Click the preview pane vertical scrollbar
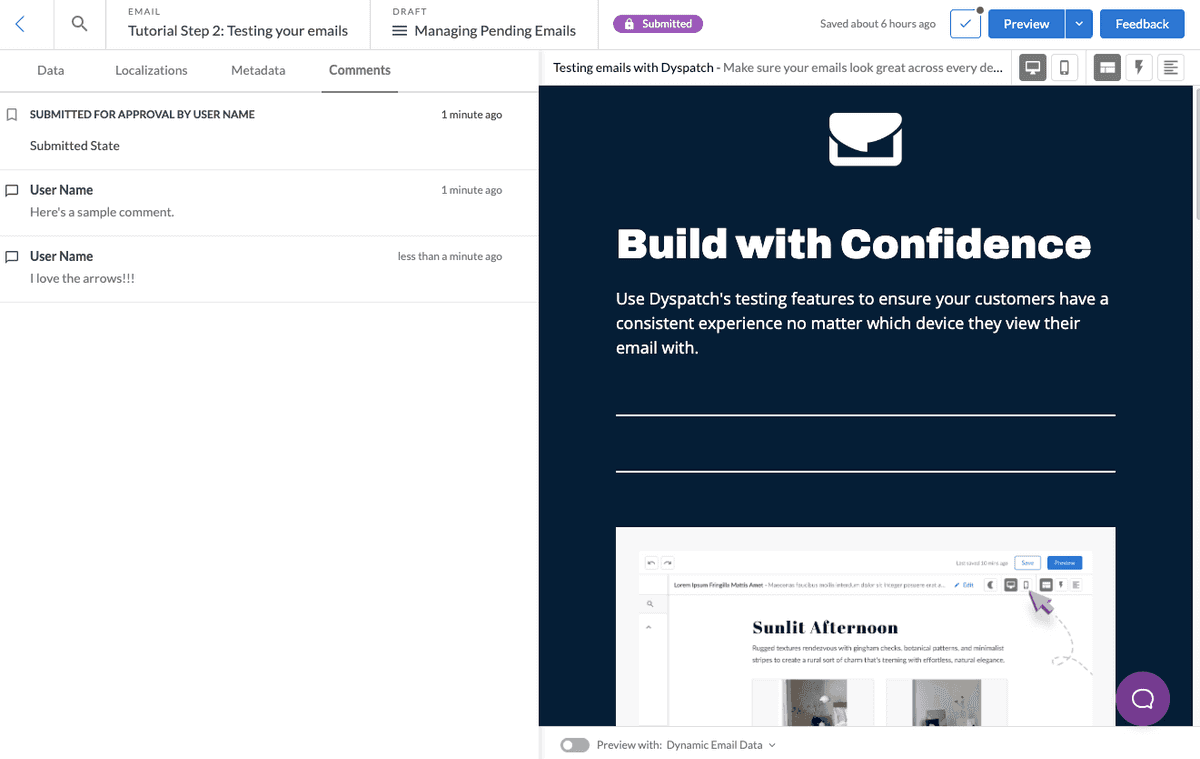The height and width of the screenshot is (759, 1200). (x=1197, y=153)
